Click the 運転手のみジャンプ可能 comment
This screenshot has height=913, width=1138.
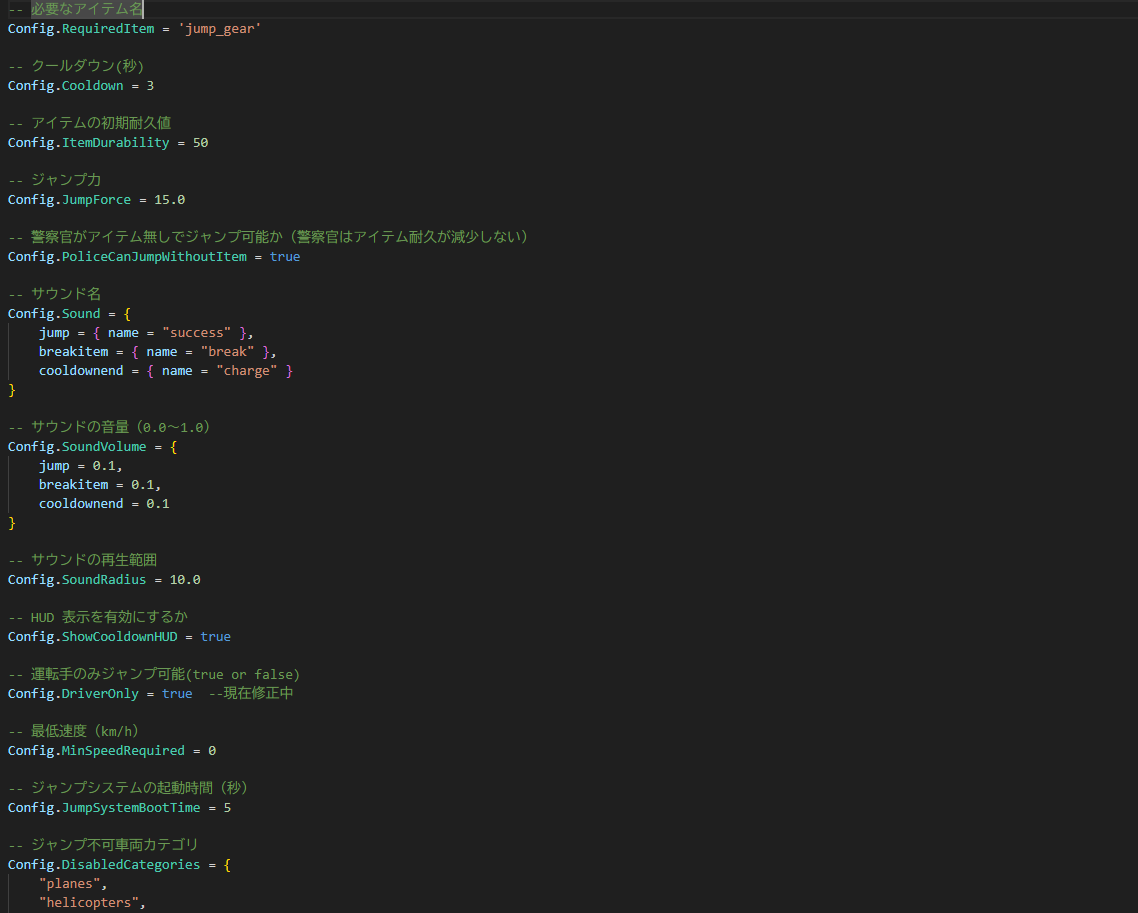[154, 675]
